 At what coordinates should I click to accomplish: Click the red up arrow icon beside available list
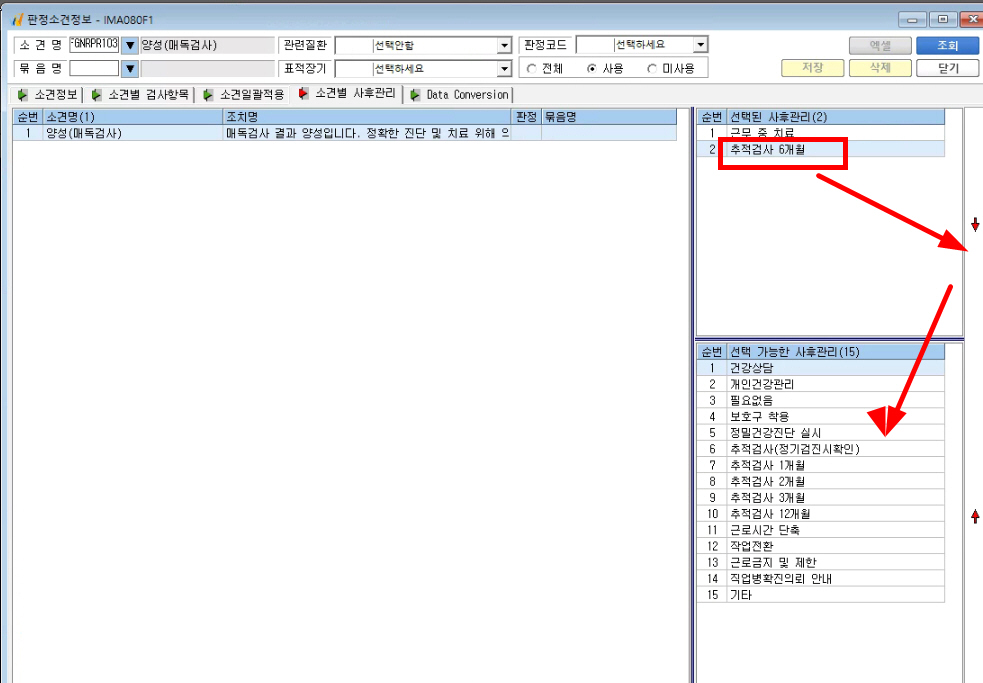(x=975, y=516)
